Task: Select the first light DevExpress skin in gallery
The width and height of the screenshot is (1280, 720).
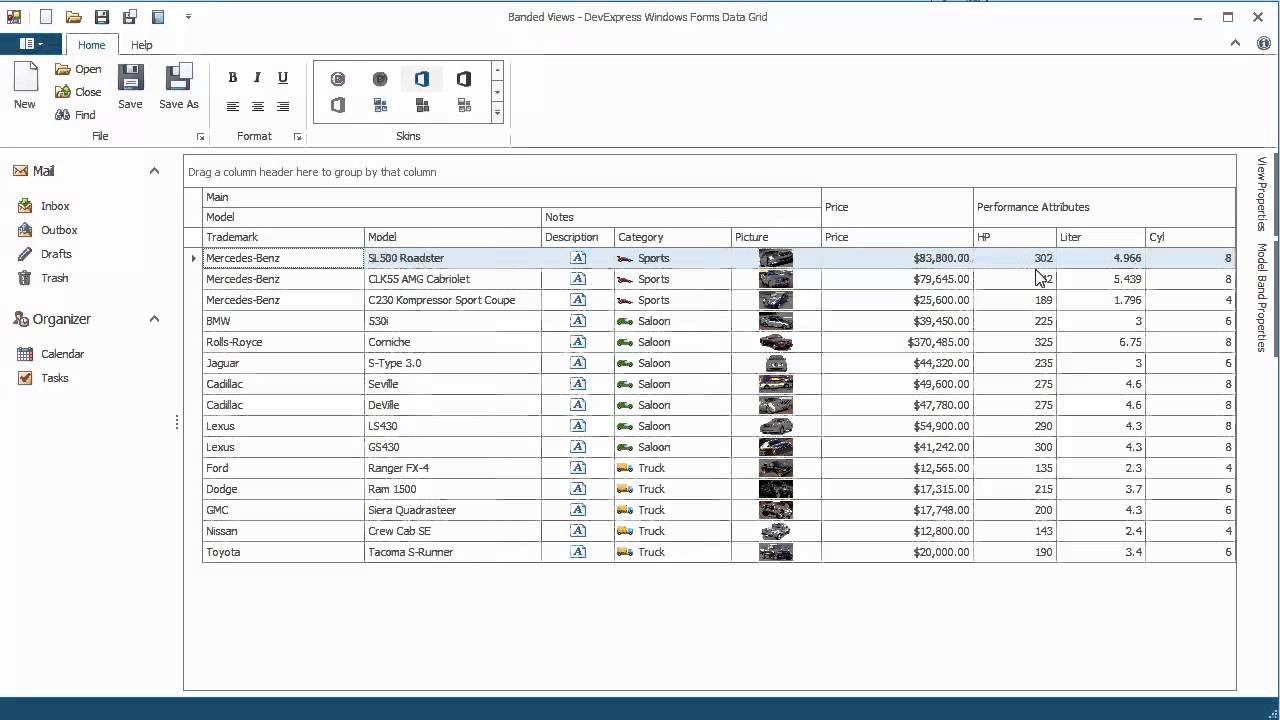Action: [338, 79]
